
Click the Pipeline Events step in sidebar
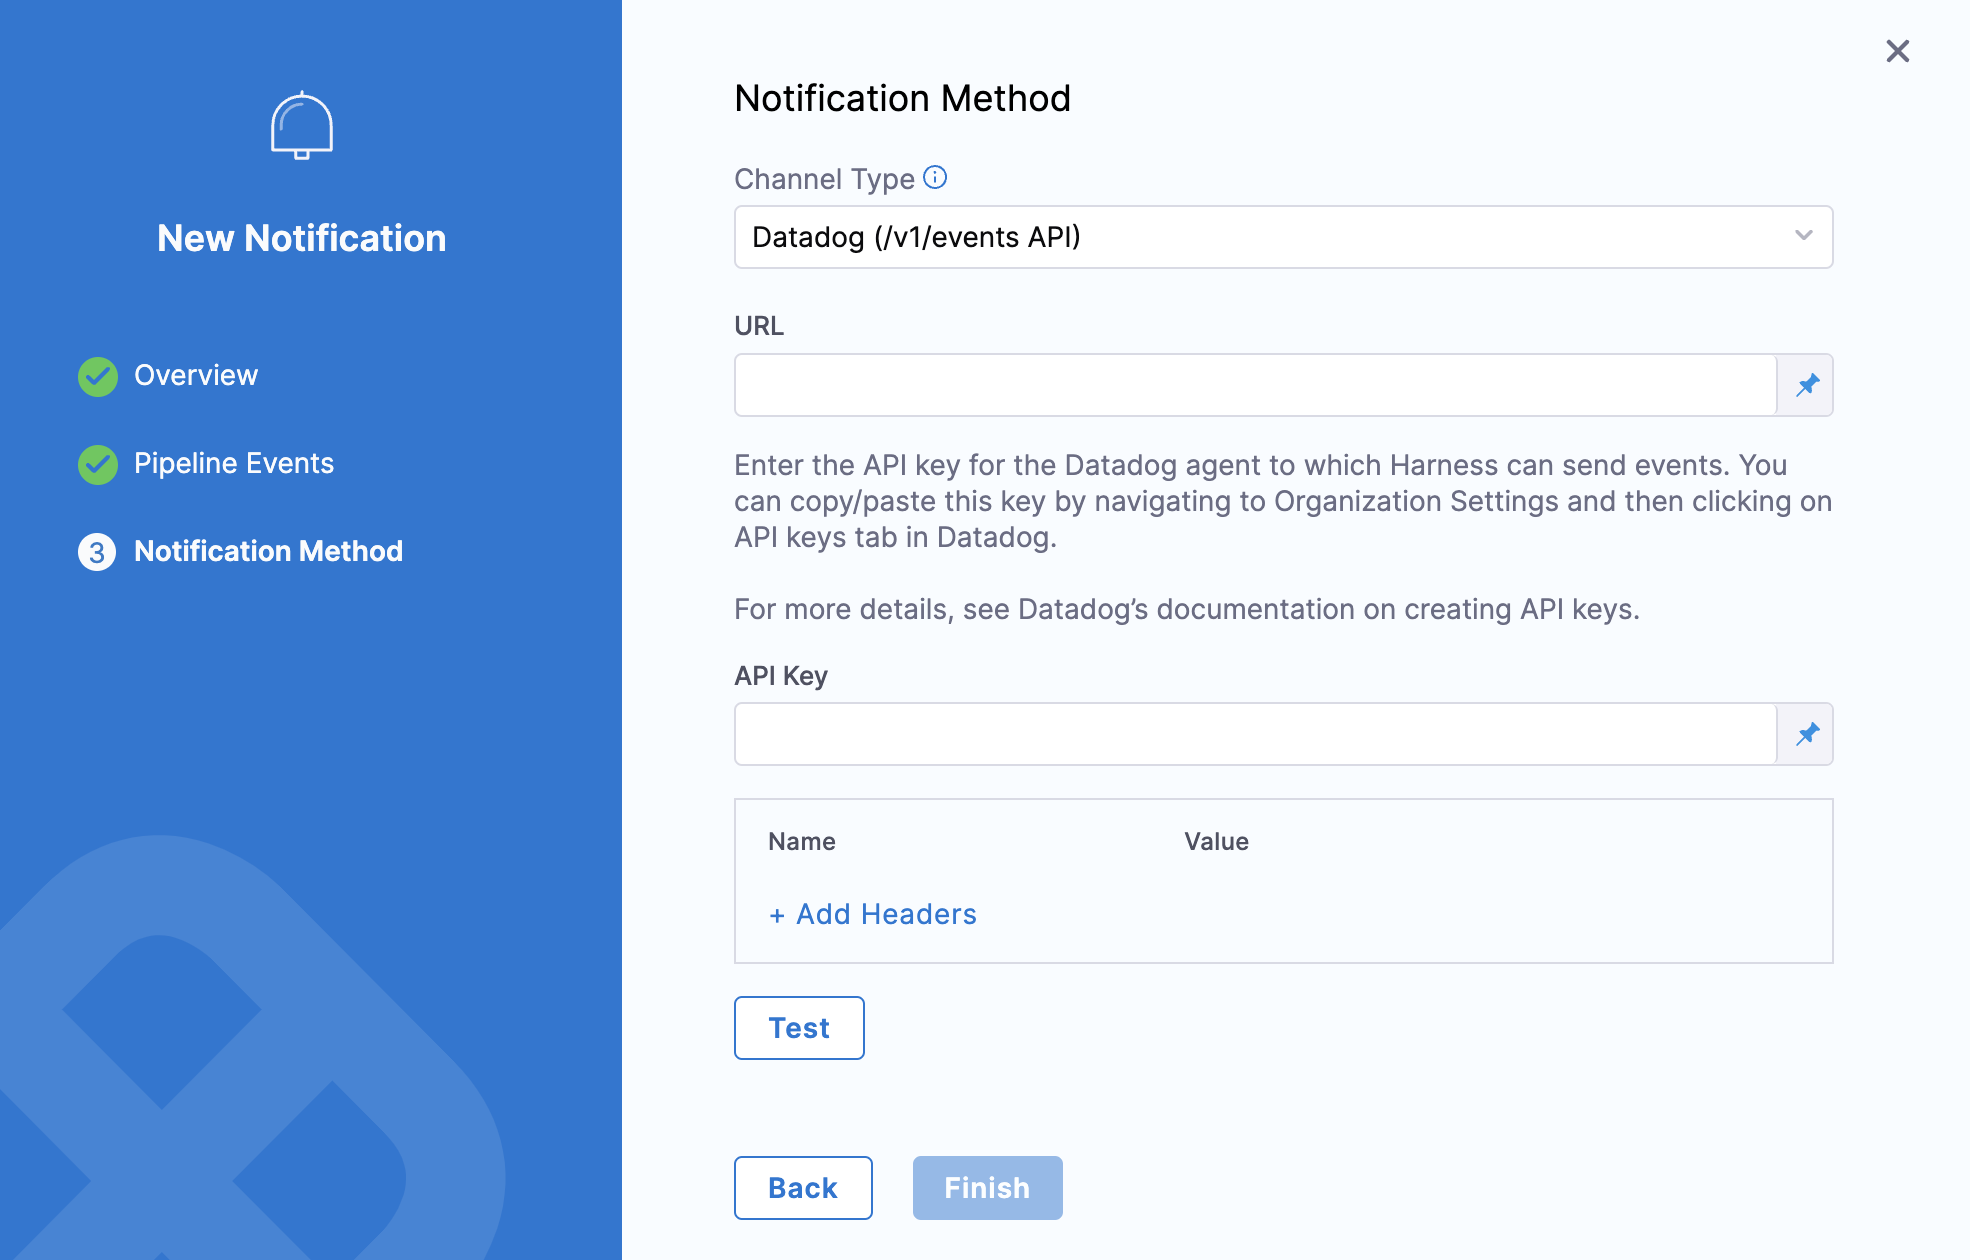[234, 462]
